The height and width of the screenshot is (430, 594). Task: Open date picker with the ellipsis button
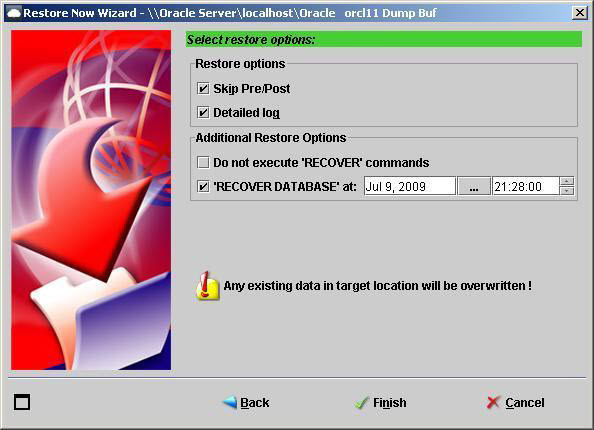tap(474, 186)
